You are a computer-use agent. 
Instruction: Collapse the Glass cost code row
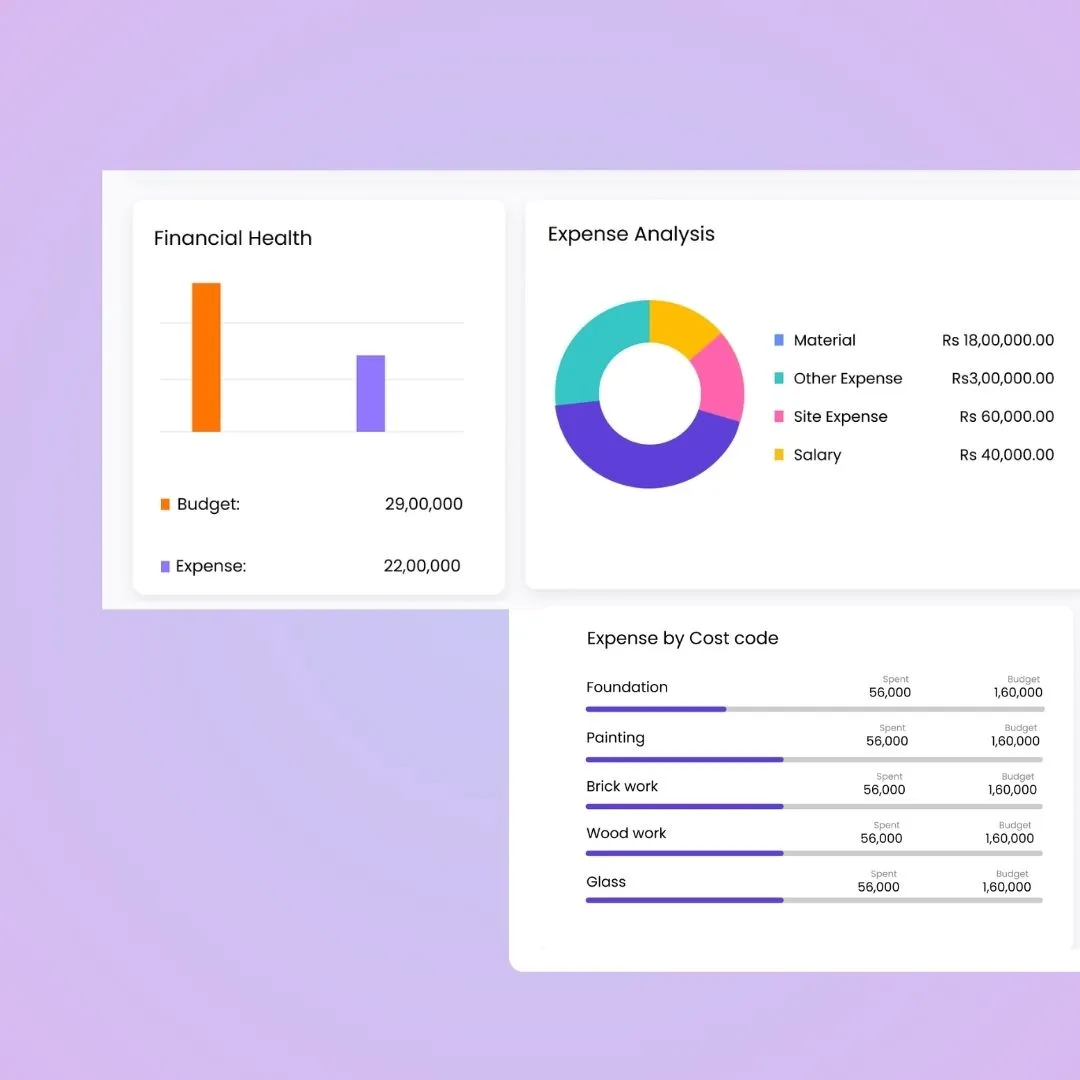point(605,881)
